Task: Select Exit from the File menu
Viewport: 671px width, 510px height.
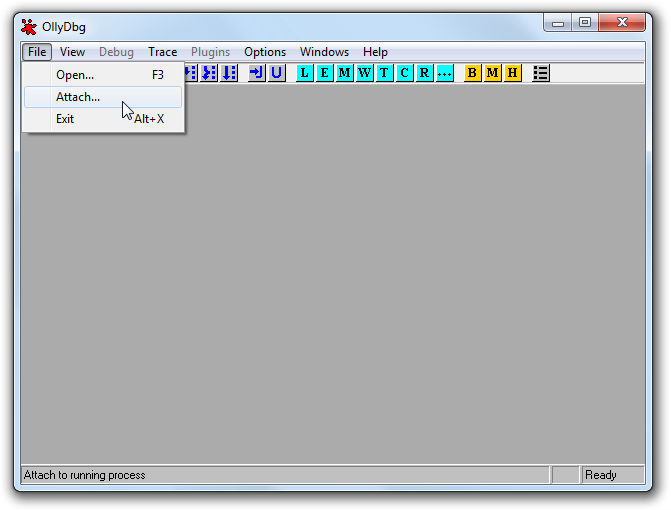Action: 103,119
